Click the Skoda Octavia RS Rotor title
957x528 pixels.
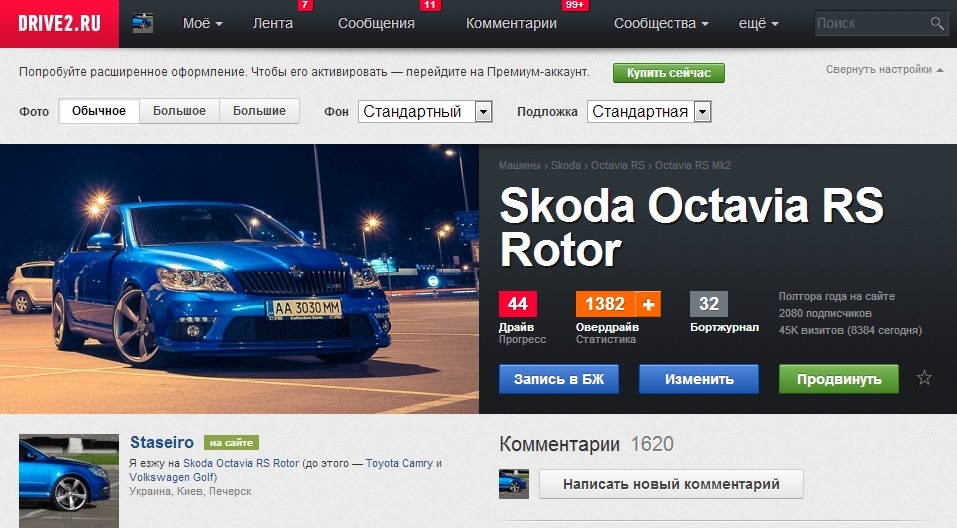692,227
